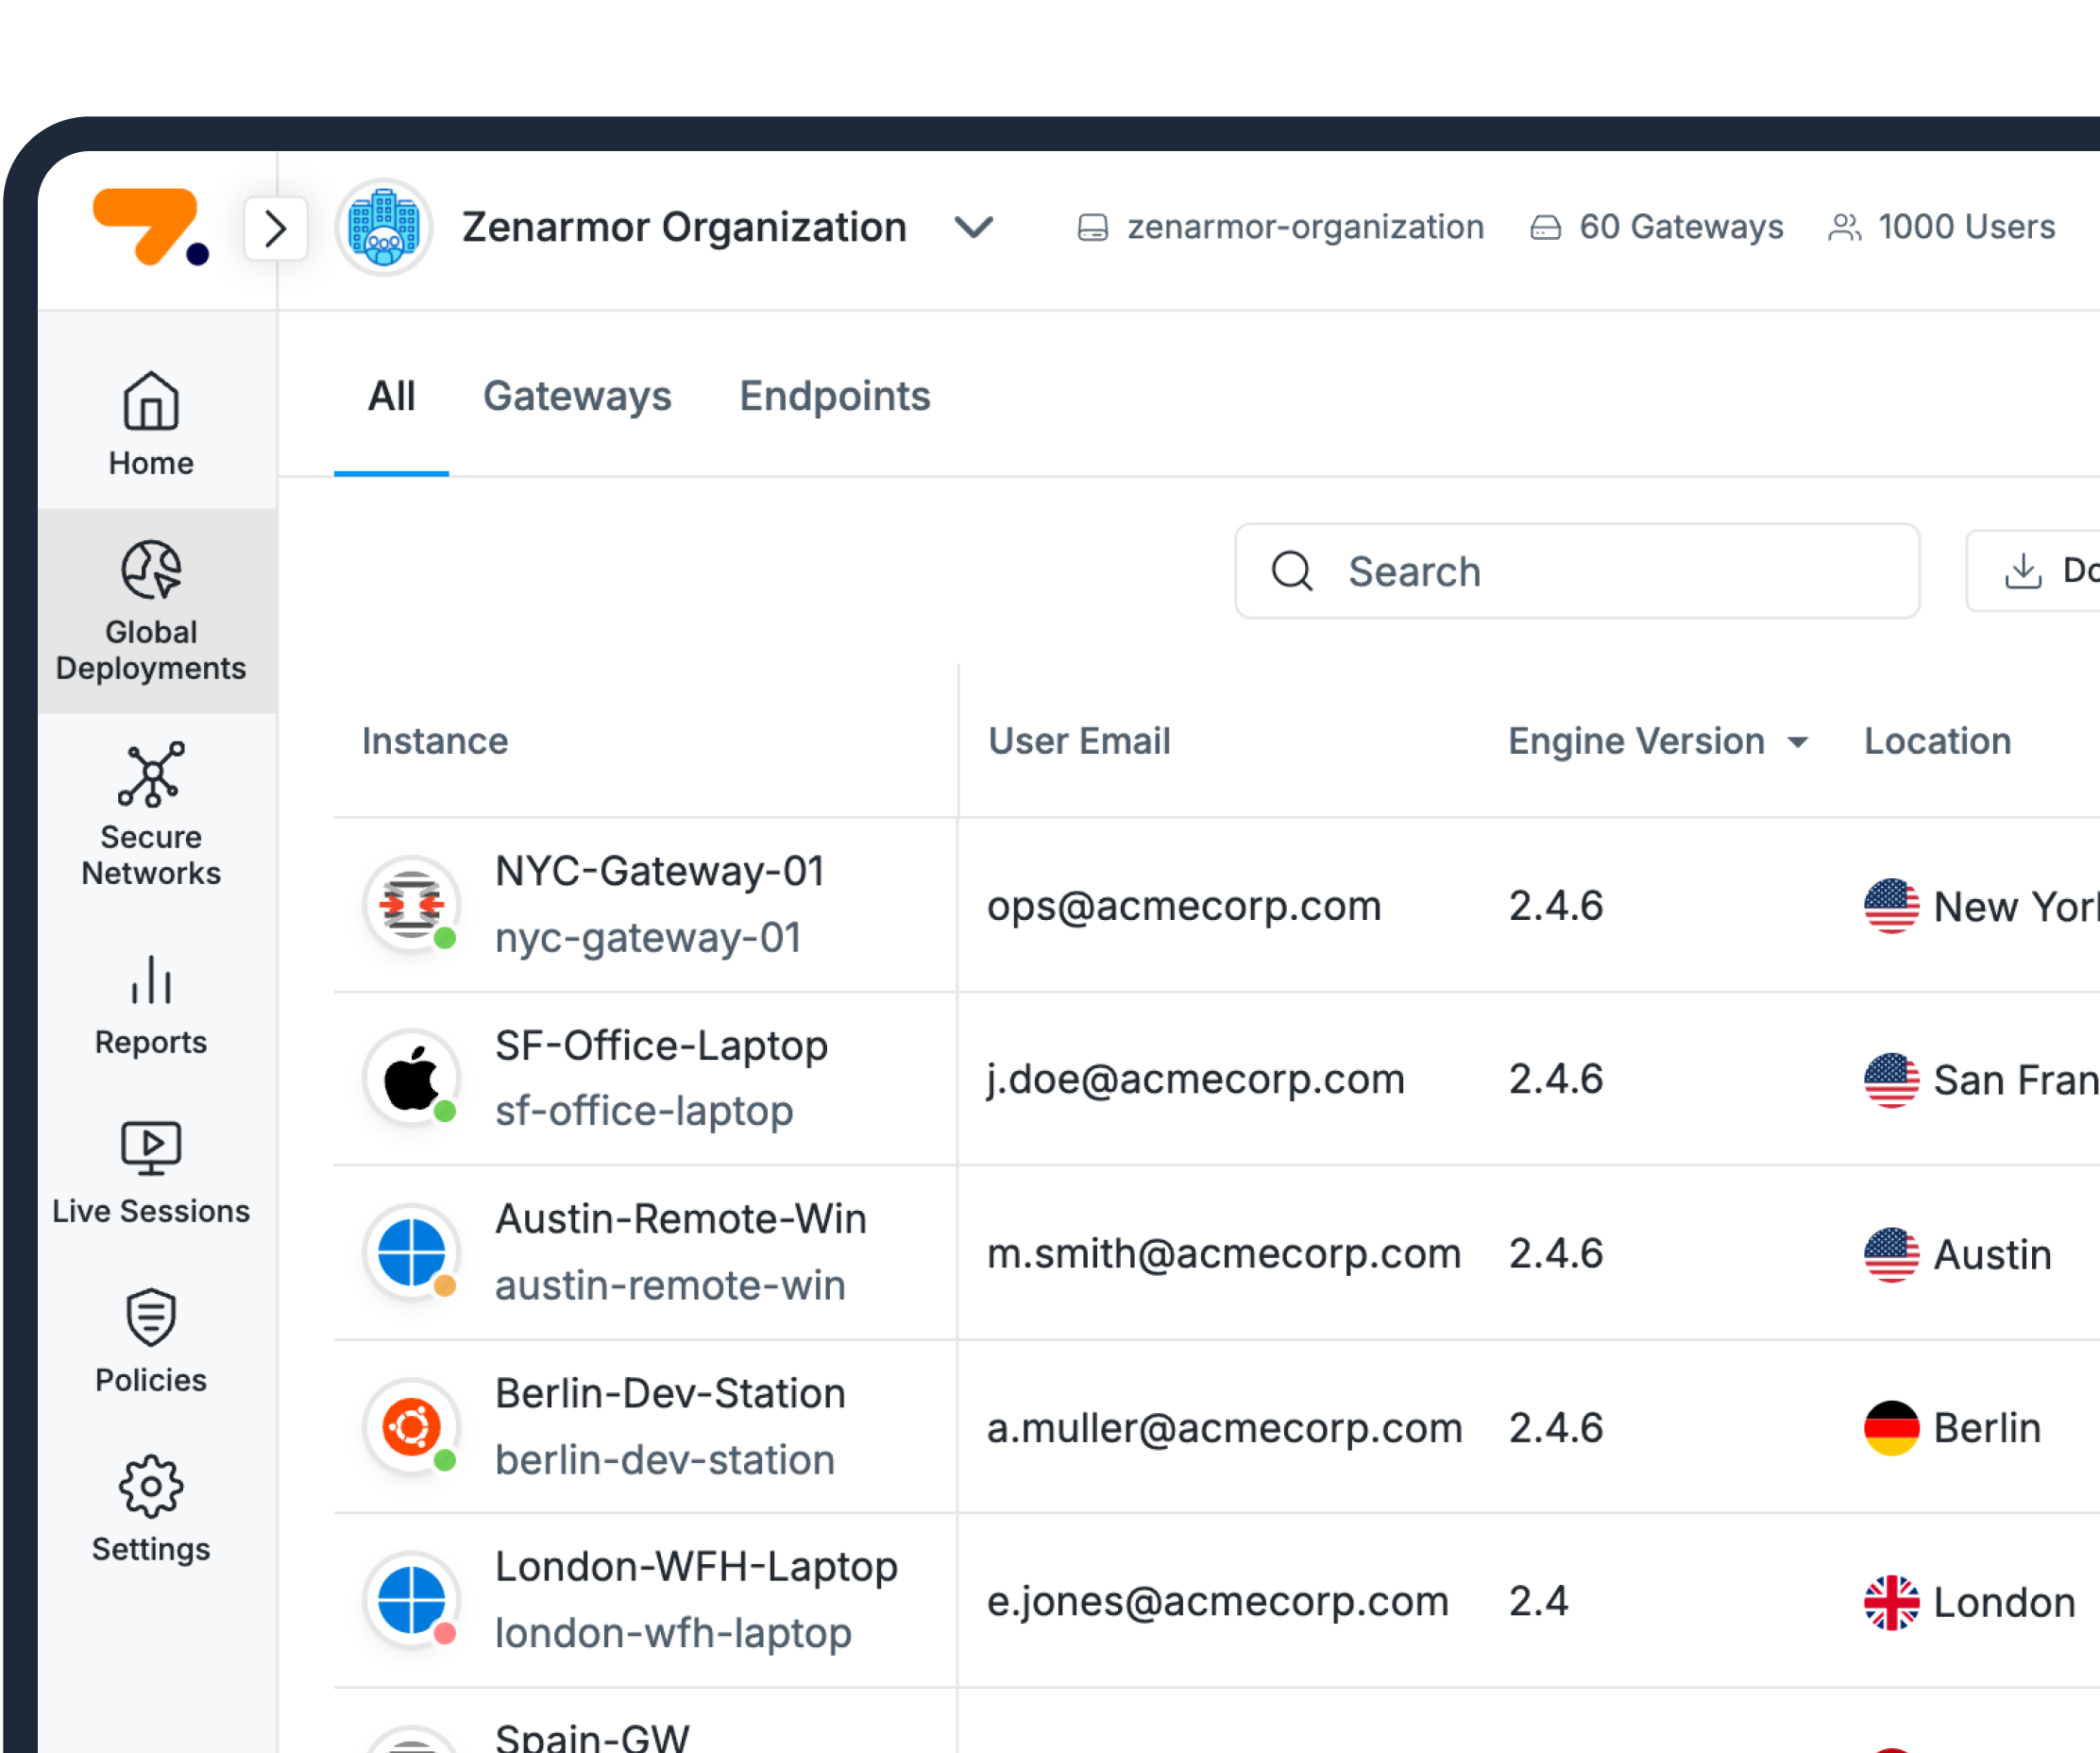Open the Spain-GW instance
Viewport: 2100px width, 1753px height.
coord(592,1738)
